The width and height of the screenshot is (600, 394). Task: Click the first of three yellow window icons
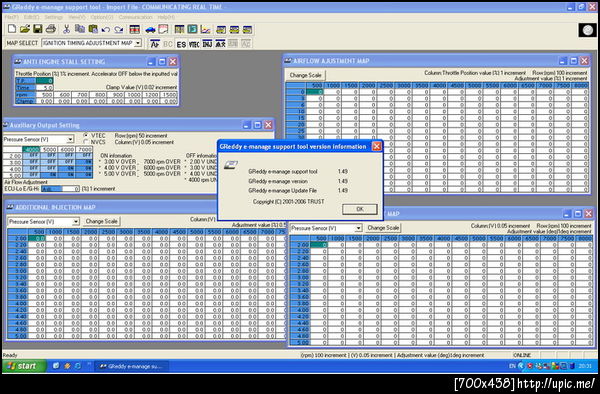(221, 29)
